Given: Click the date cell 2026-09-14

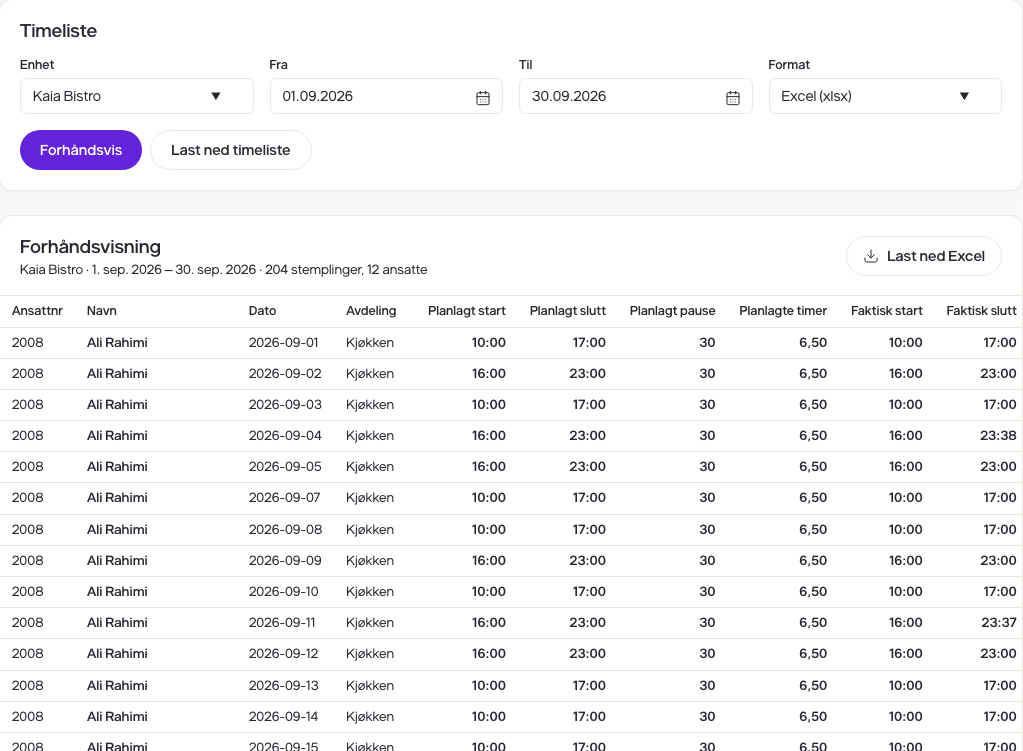Looking at the screenshot, I should pos(283,716).
